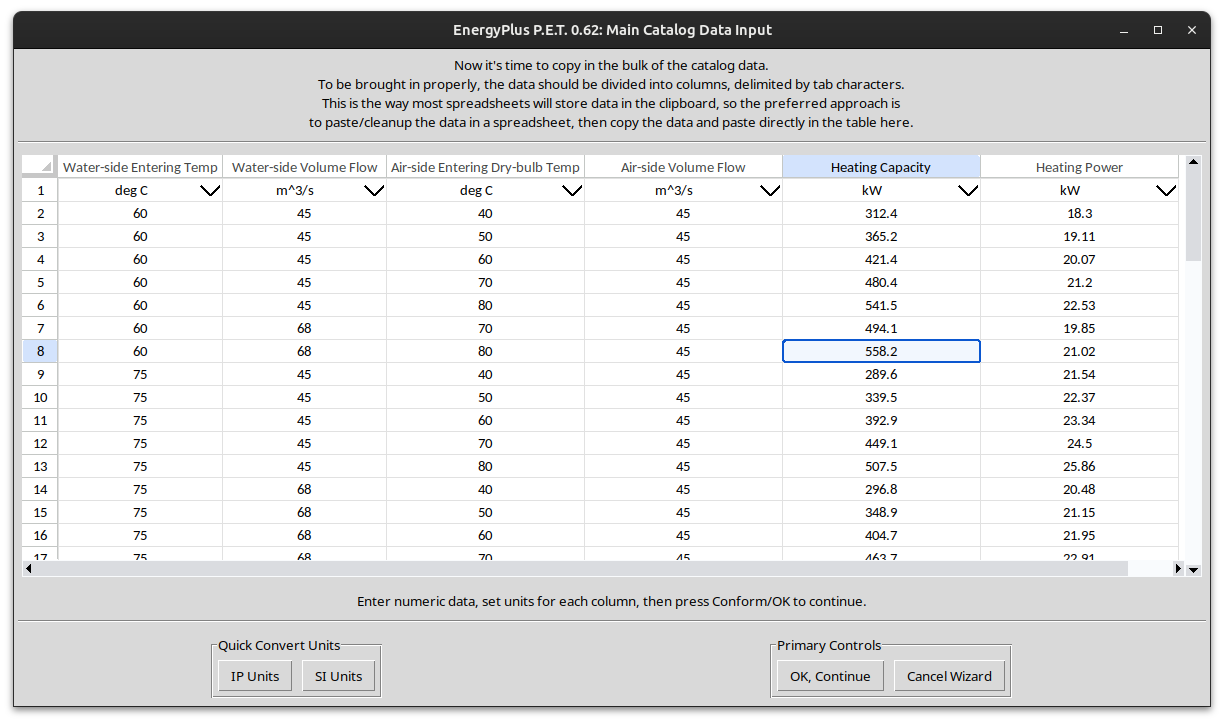The image size is (1224, 723).
Task: Select Heating Power cell 21.2
Action: pos(1079,282)
